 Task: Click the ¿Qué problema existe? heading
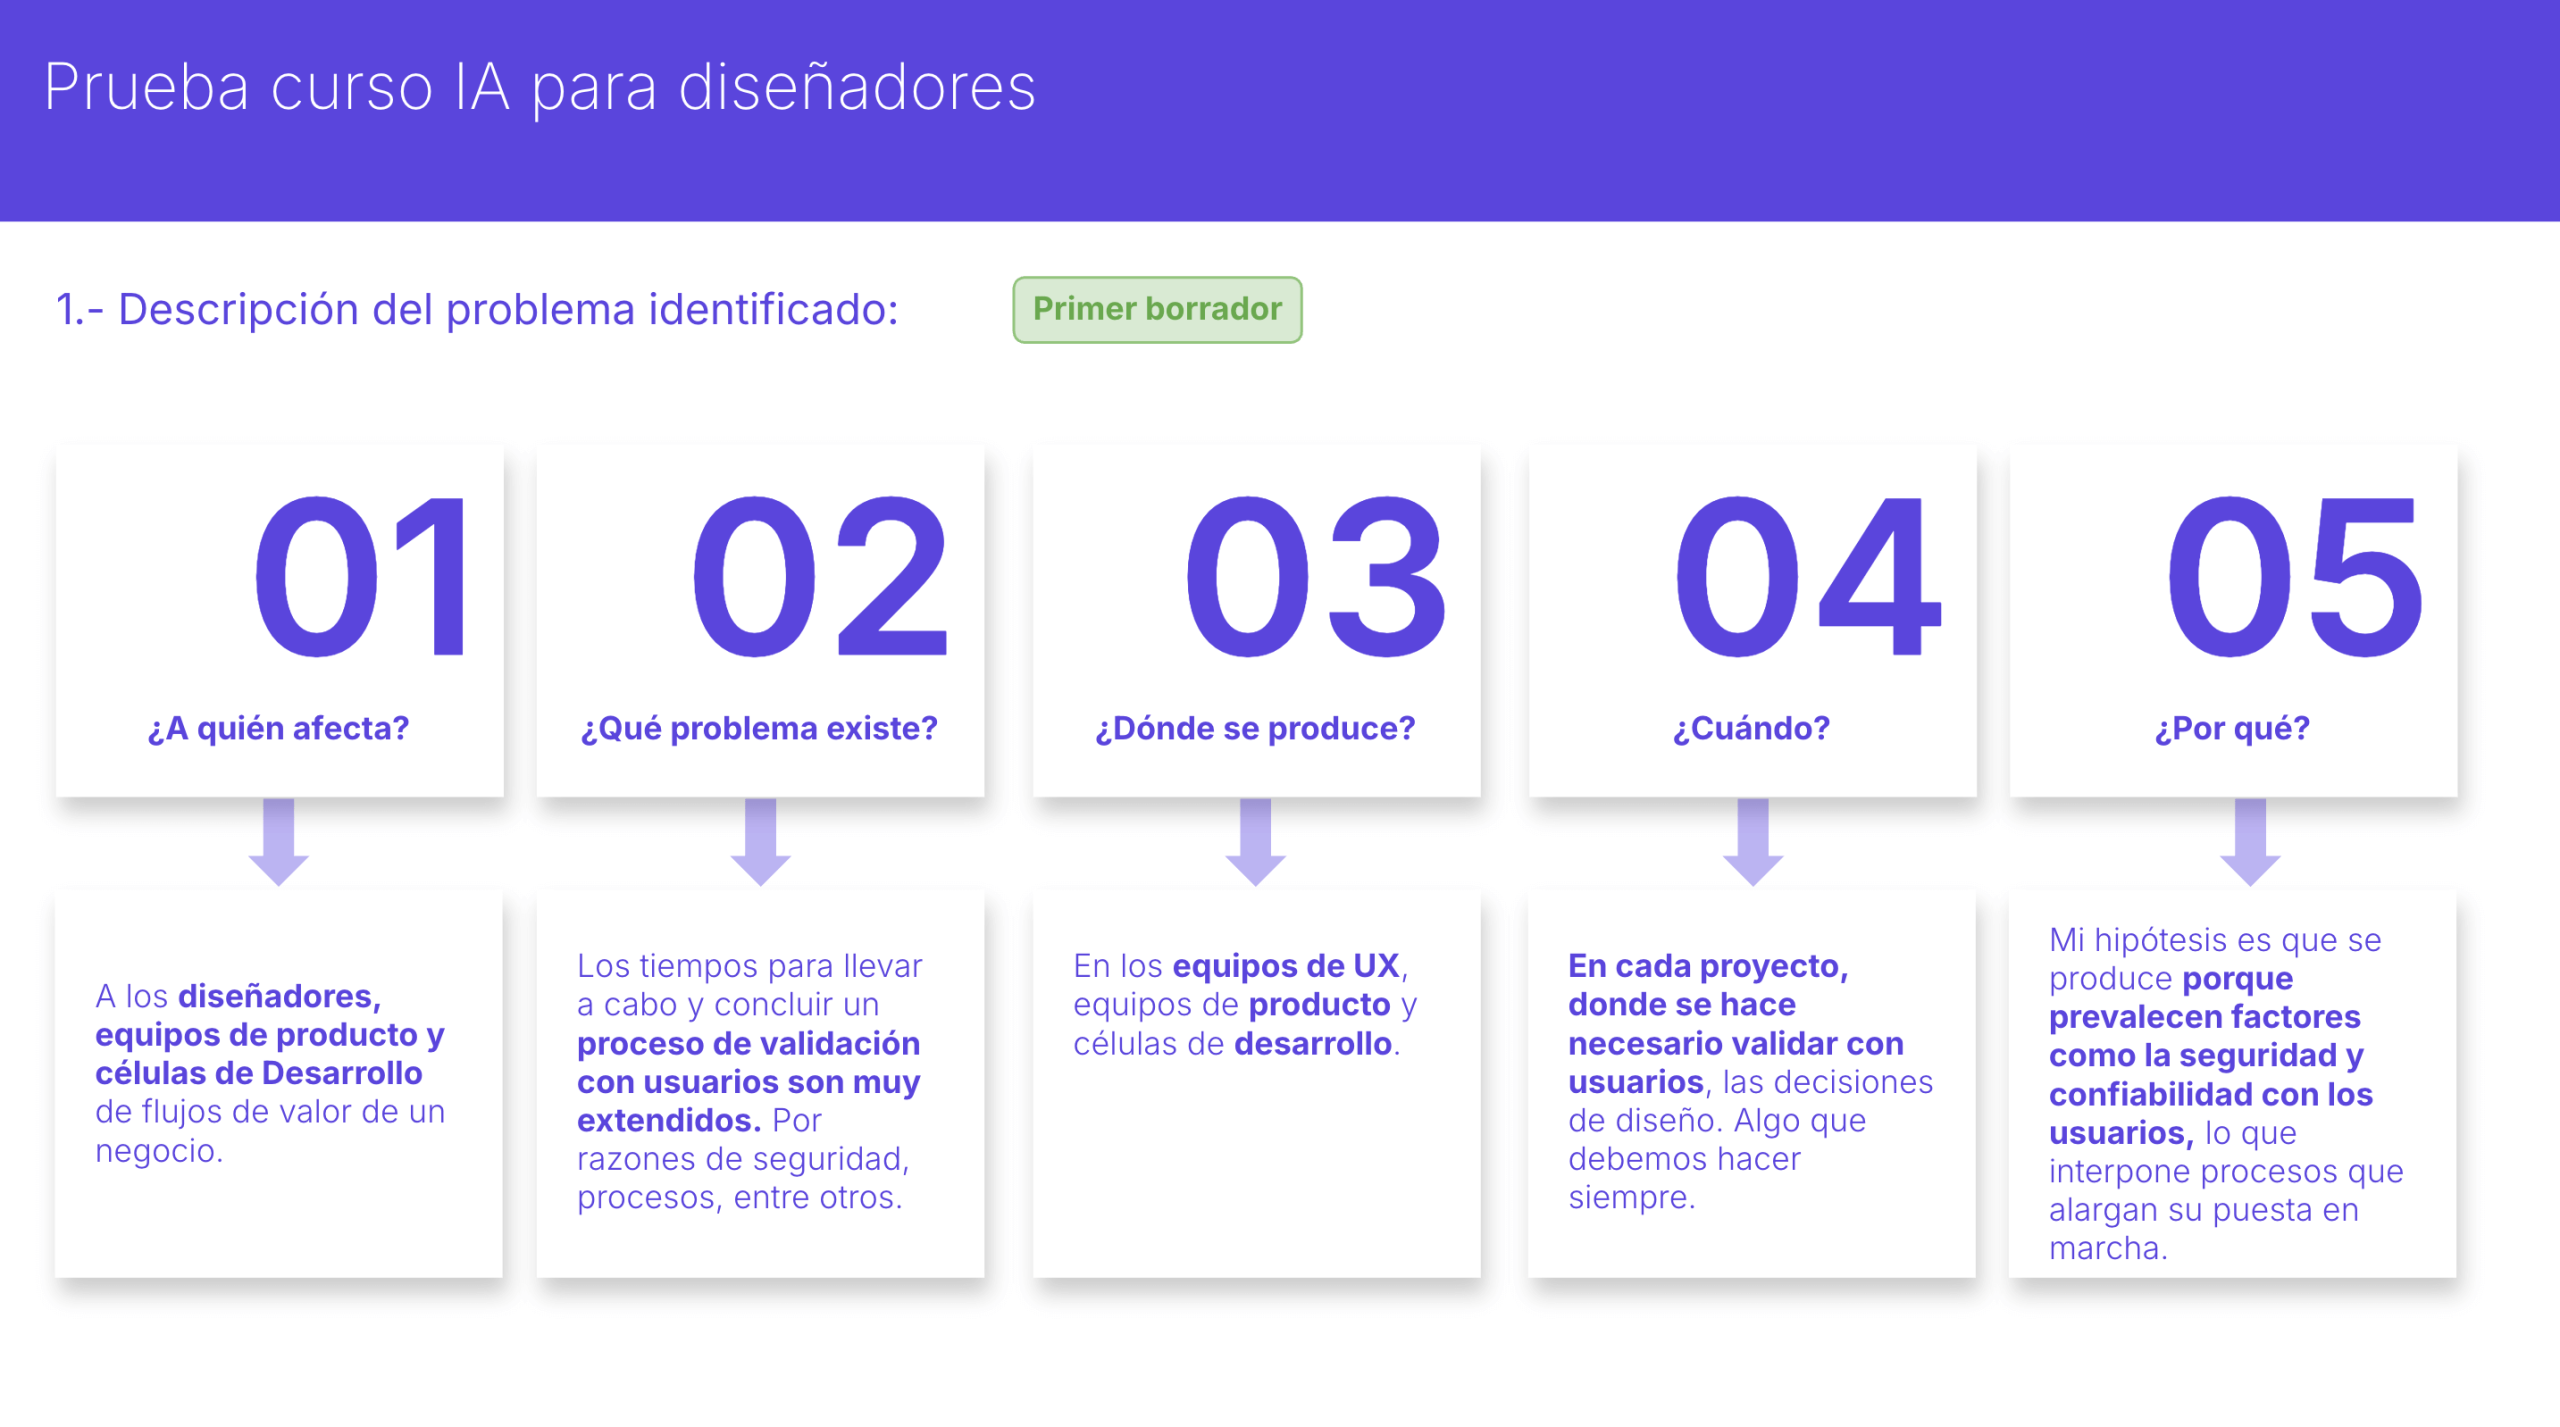(x=759, y=728)
